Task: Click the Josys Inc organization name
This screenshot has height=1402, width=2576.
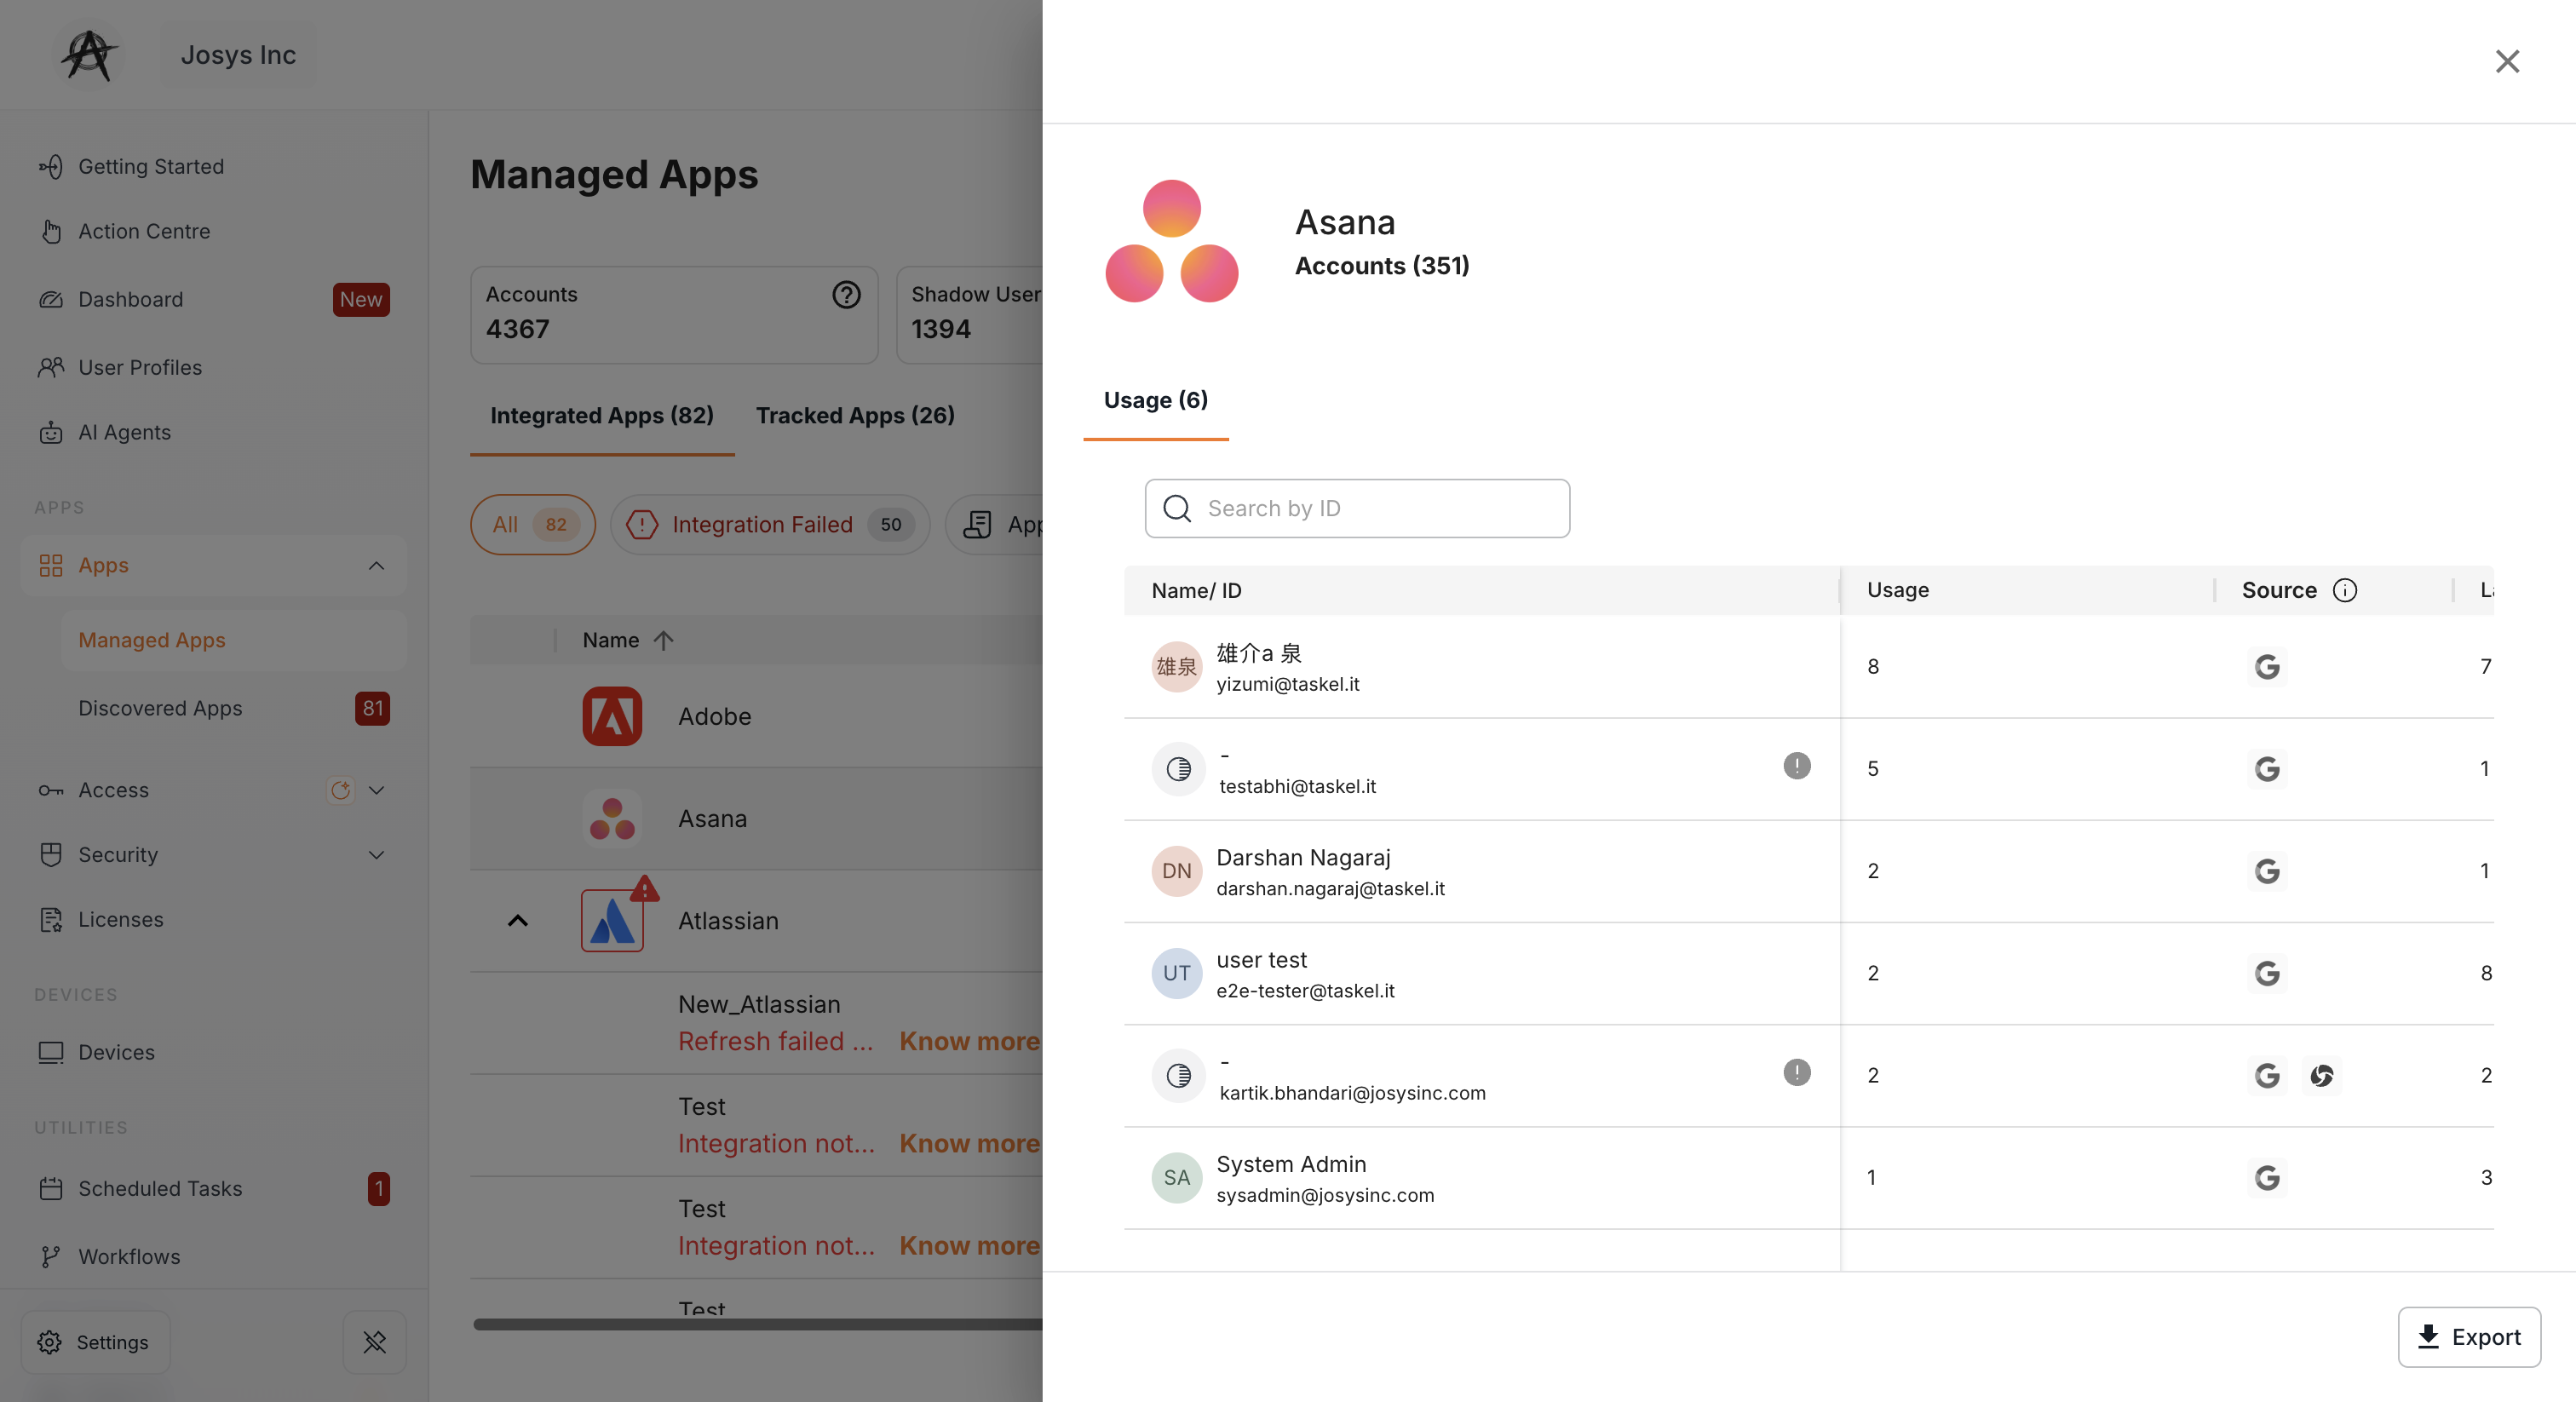Action: 238,55
